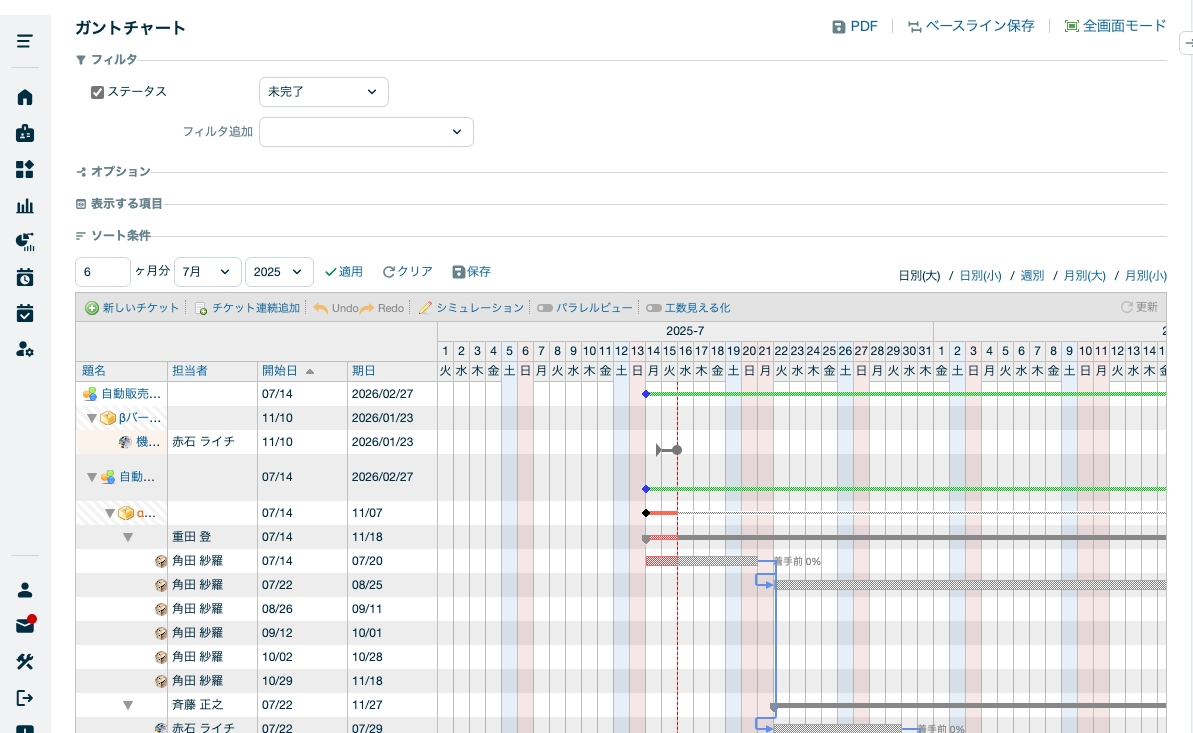Click the new ticket plus icon

[92, 308]
